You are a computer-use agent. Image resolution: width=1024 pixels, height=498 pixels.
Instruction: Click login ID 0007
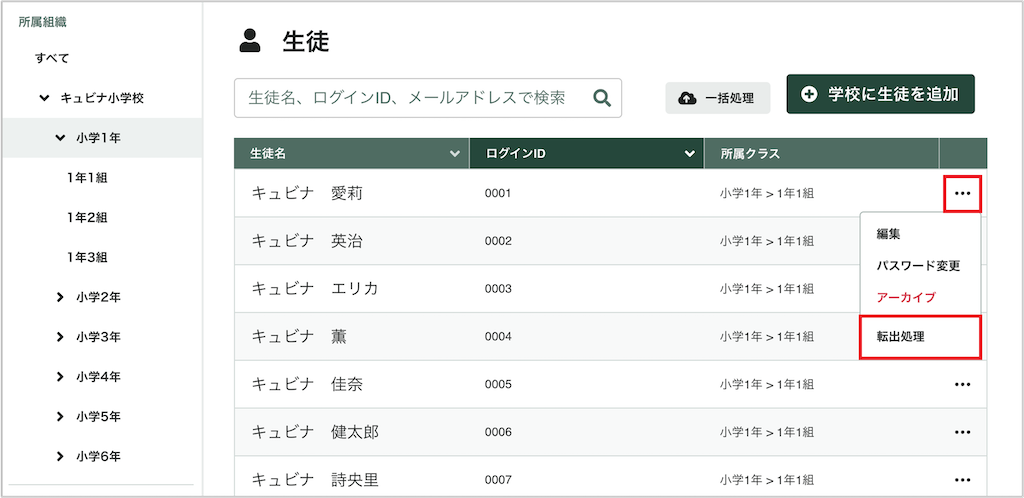(498, 480)
